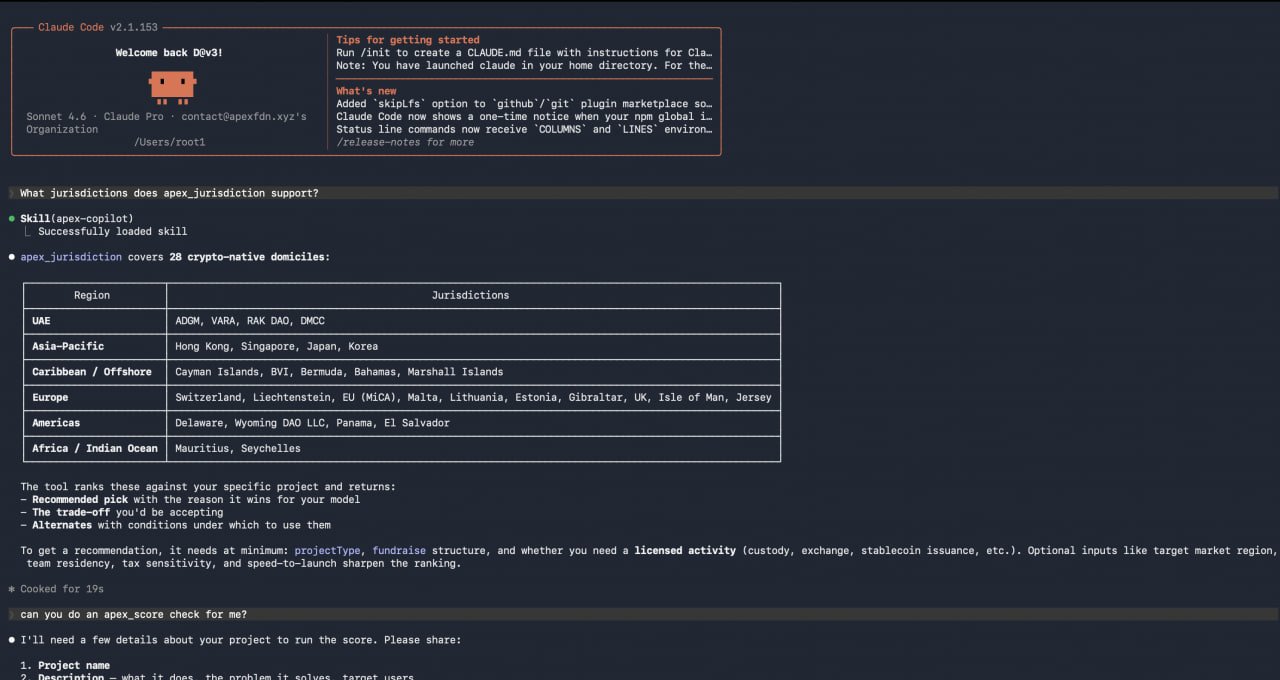Click the 'Added skipLfs option' news line
Viewport: 1280px width, 680px height.
(524, 104)
